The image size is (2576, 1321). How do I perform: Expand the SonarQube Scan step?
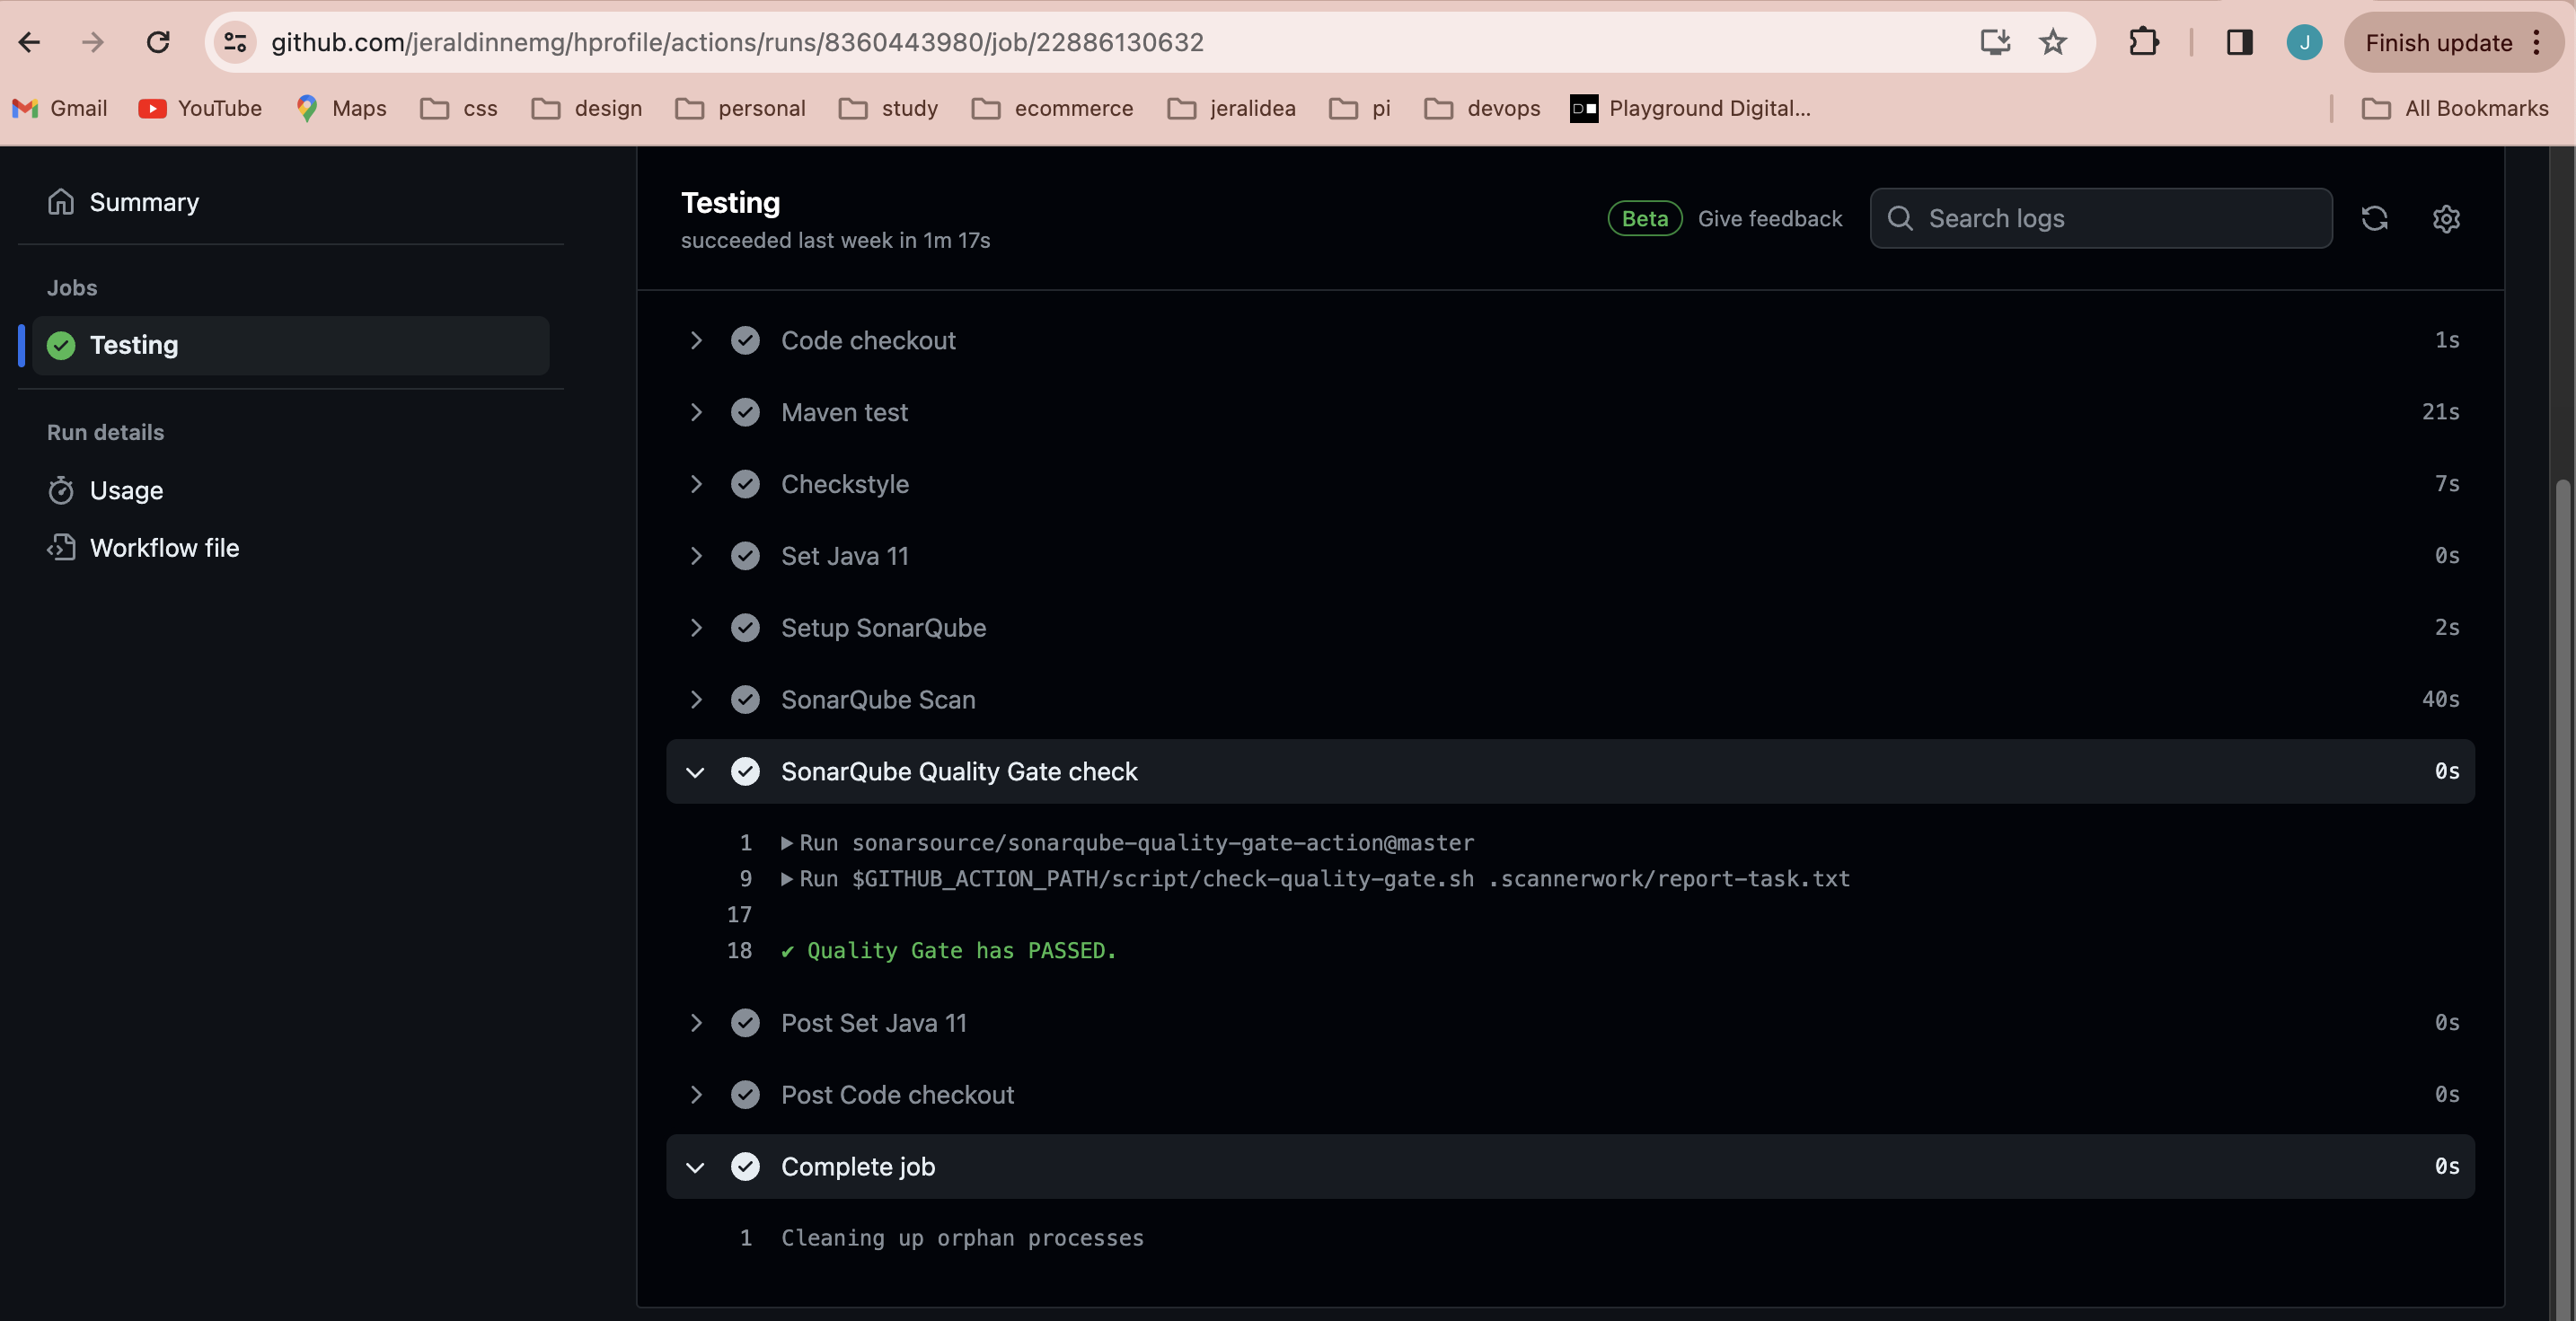pos(696,699)
